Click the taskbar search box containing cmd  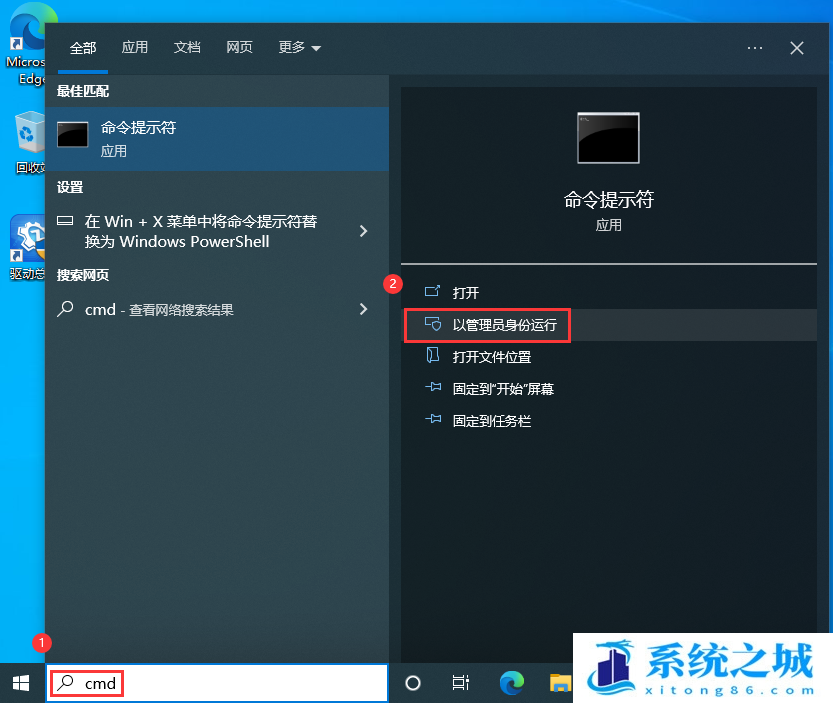[217, 683]
